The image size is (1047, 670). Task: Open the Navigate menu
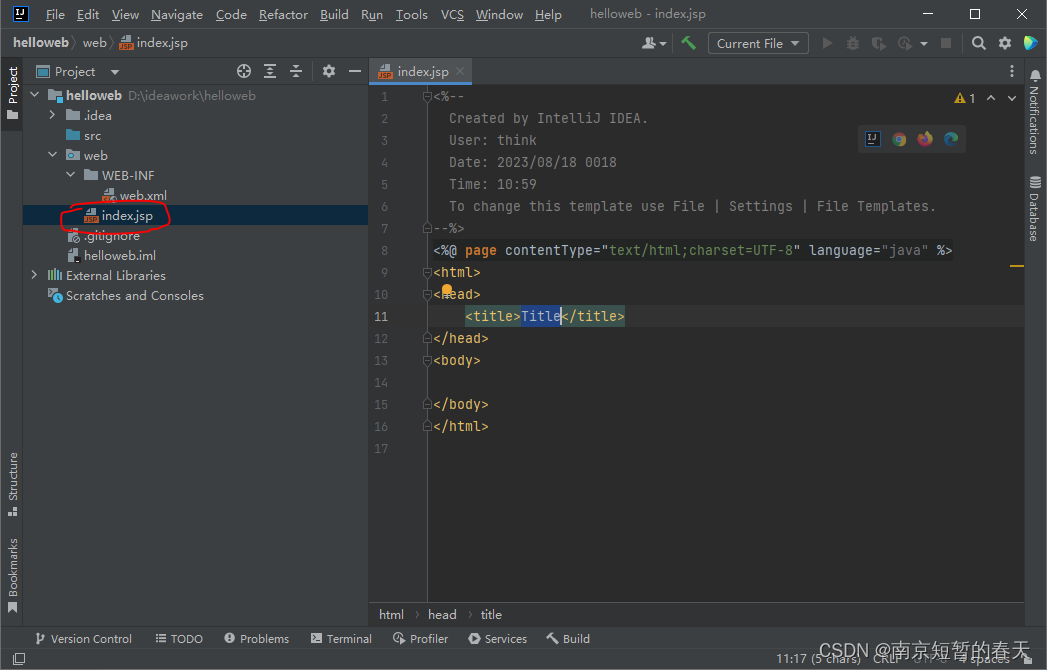click(x=177, y=15)
